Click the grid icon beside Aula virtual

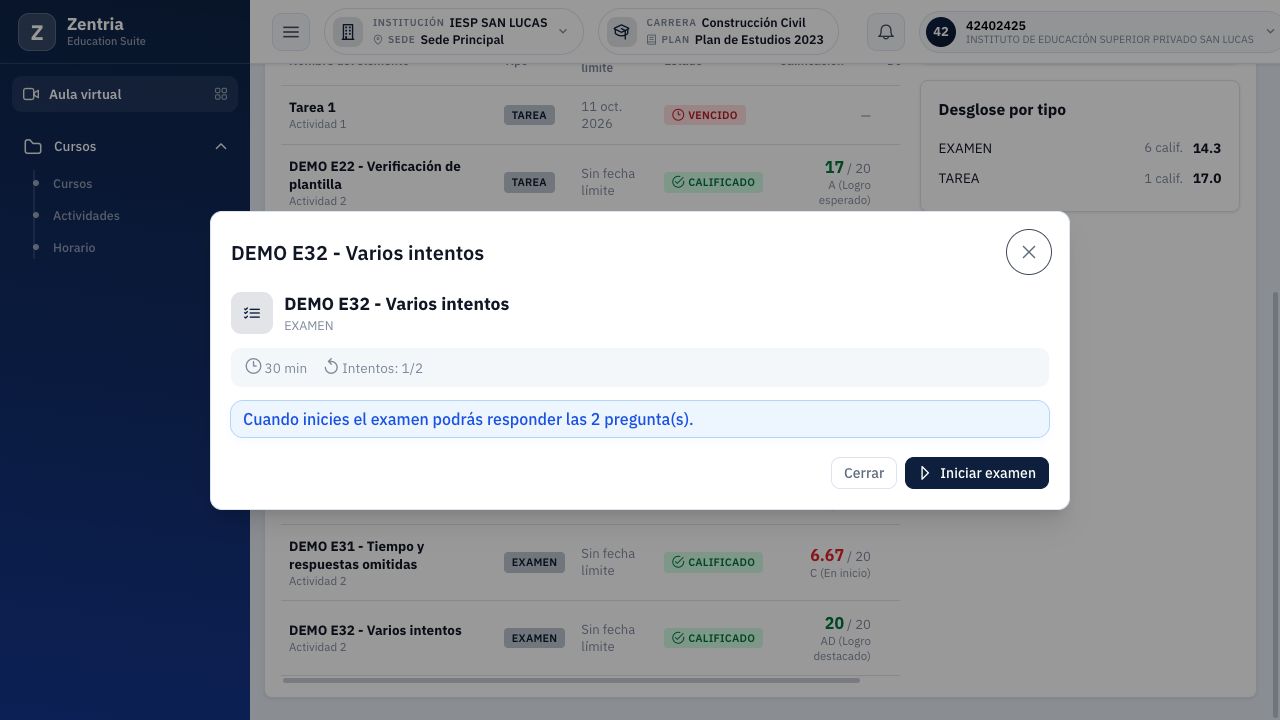[x=221, y=94]
